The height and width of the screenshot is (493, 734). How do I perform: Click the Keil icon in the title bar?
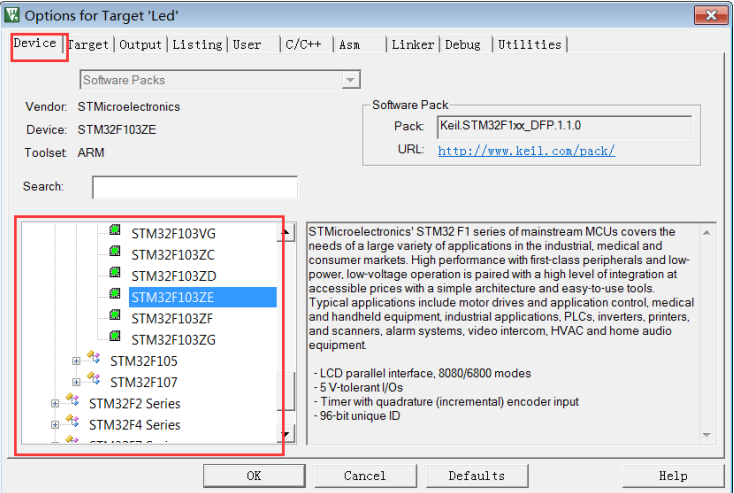click(x=12, y=15)
